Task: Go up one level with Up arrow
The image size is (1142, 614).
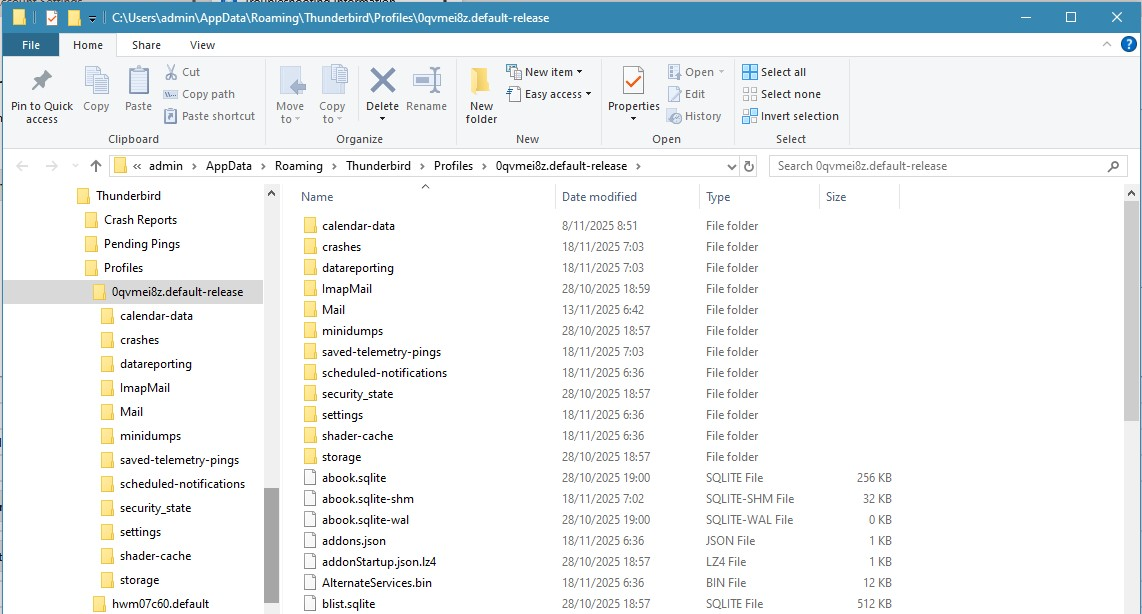Action: pos(96,166)
